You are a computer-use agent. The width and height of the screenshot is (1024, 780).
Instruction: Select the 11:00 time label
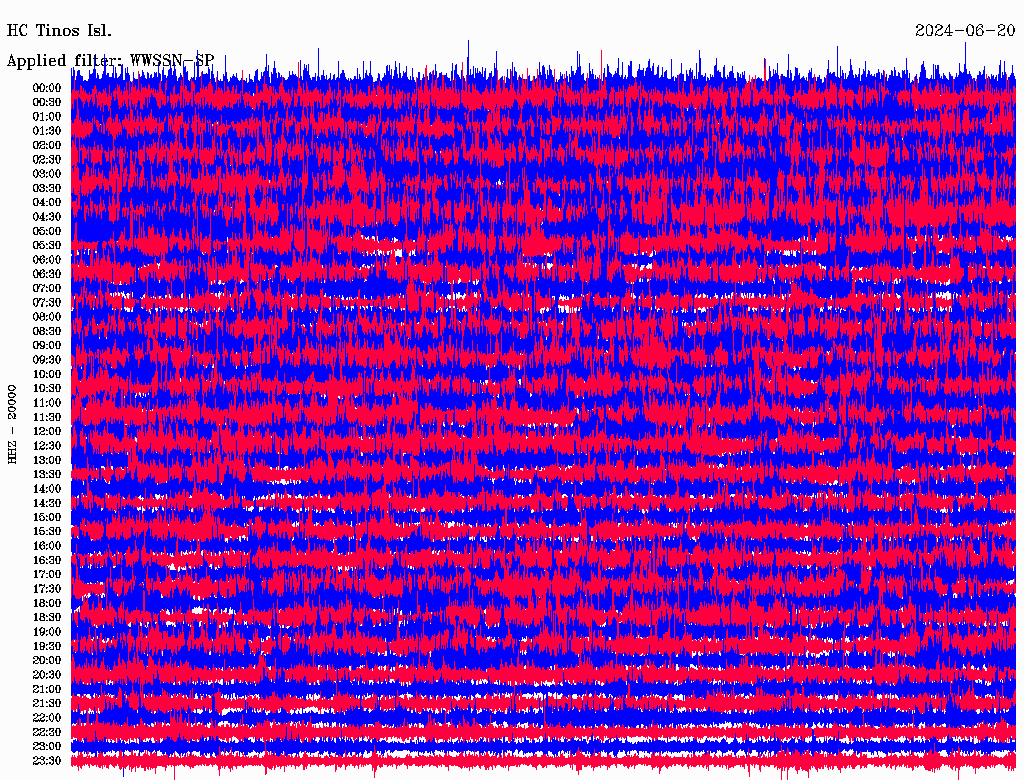pos(47,403)
